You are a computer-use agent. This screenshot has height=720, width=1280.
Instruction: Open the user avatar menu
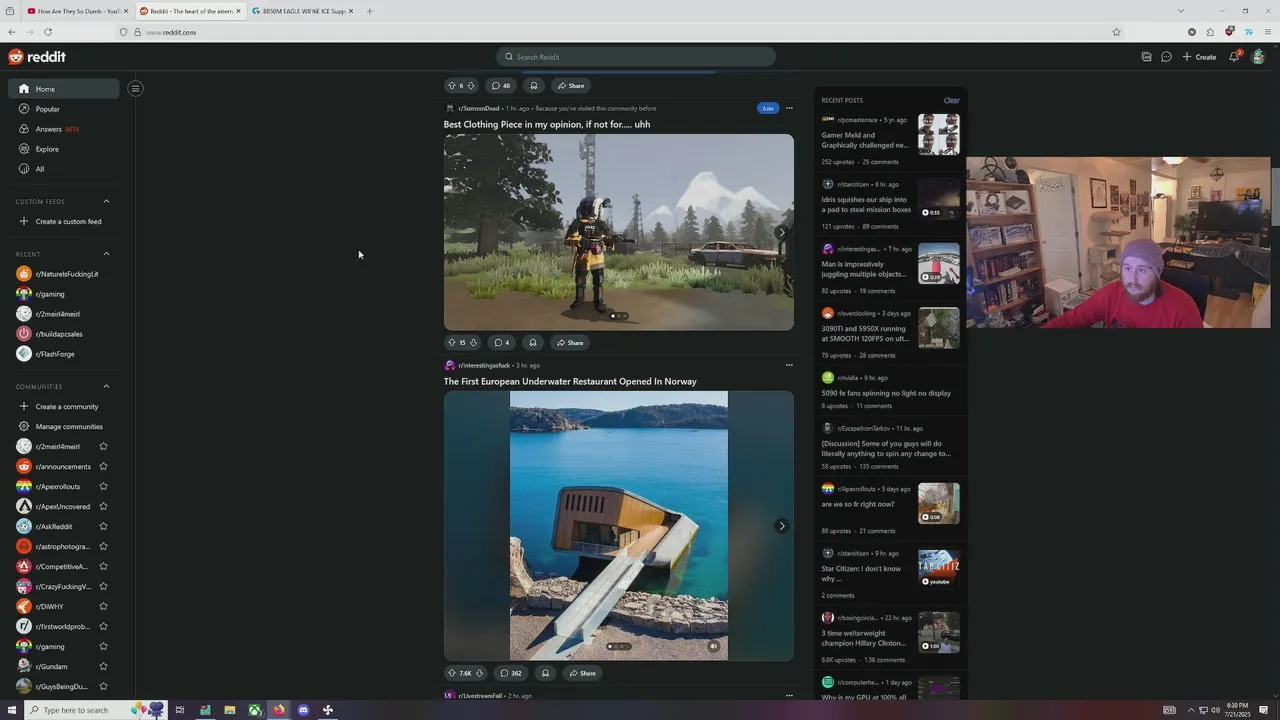click(1258, 57)
